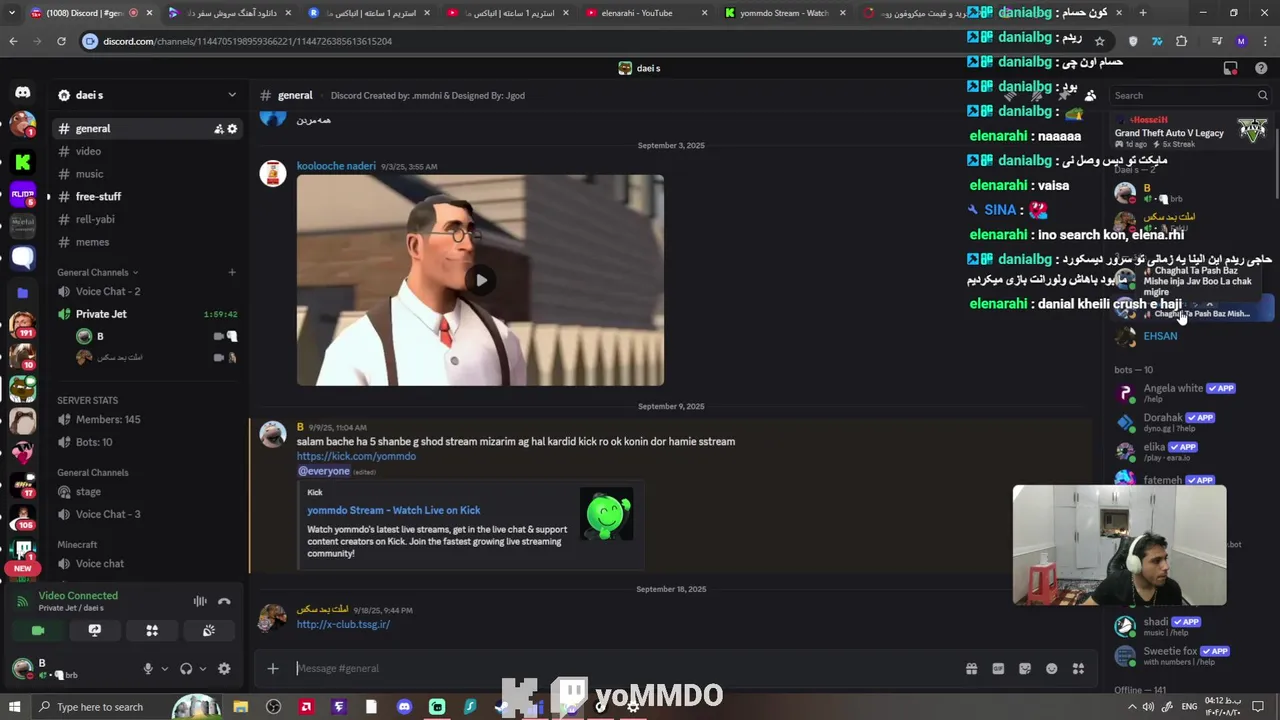The height and width of the screenshot is (720, 1280).
Task: Open microphone input options arrow
Action: point(164,669)
